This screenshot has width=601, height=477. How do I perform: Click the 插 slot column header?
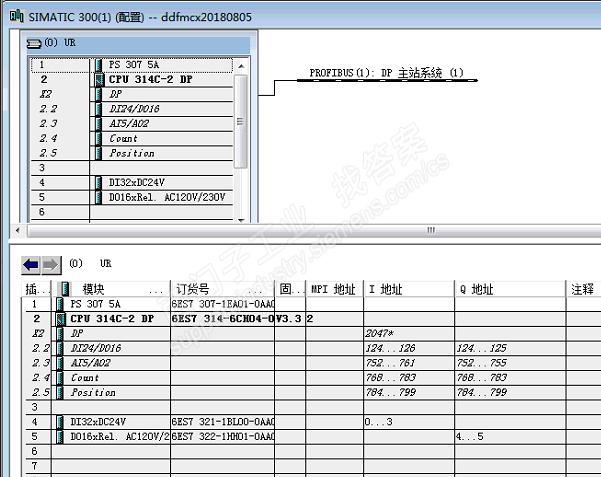point(37,289)
